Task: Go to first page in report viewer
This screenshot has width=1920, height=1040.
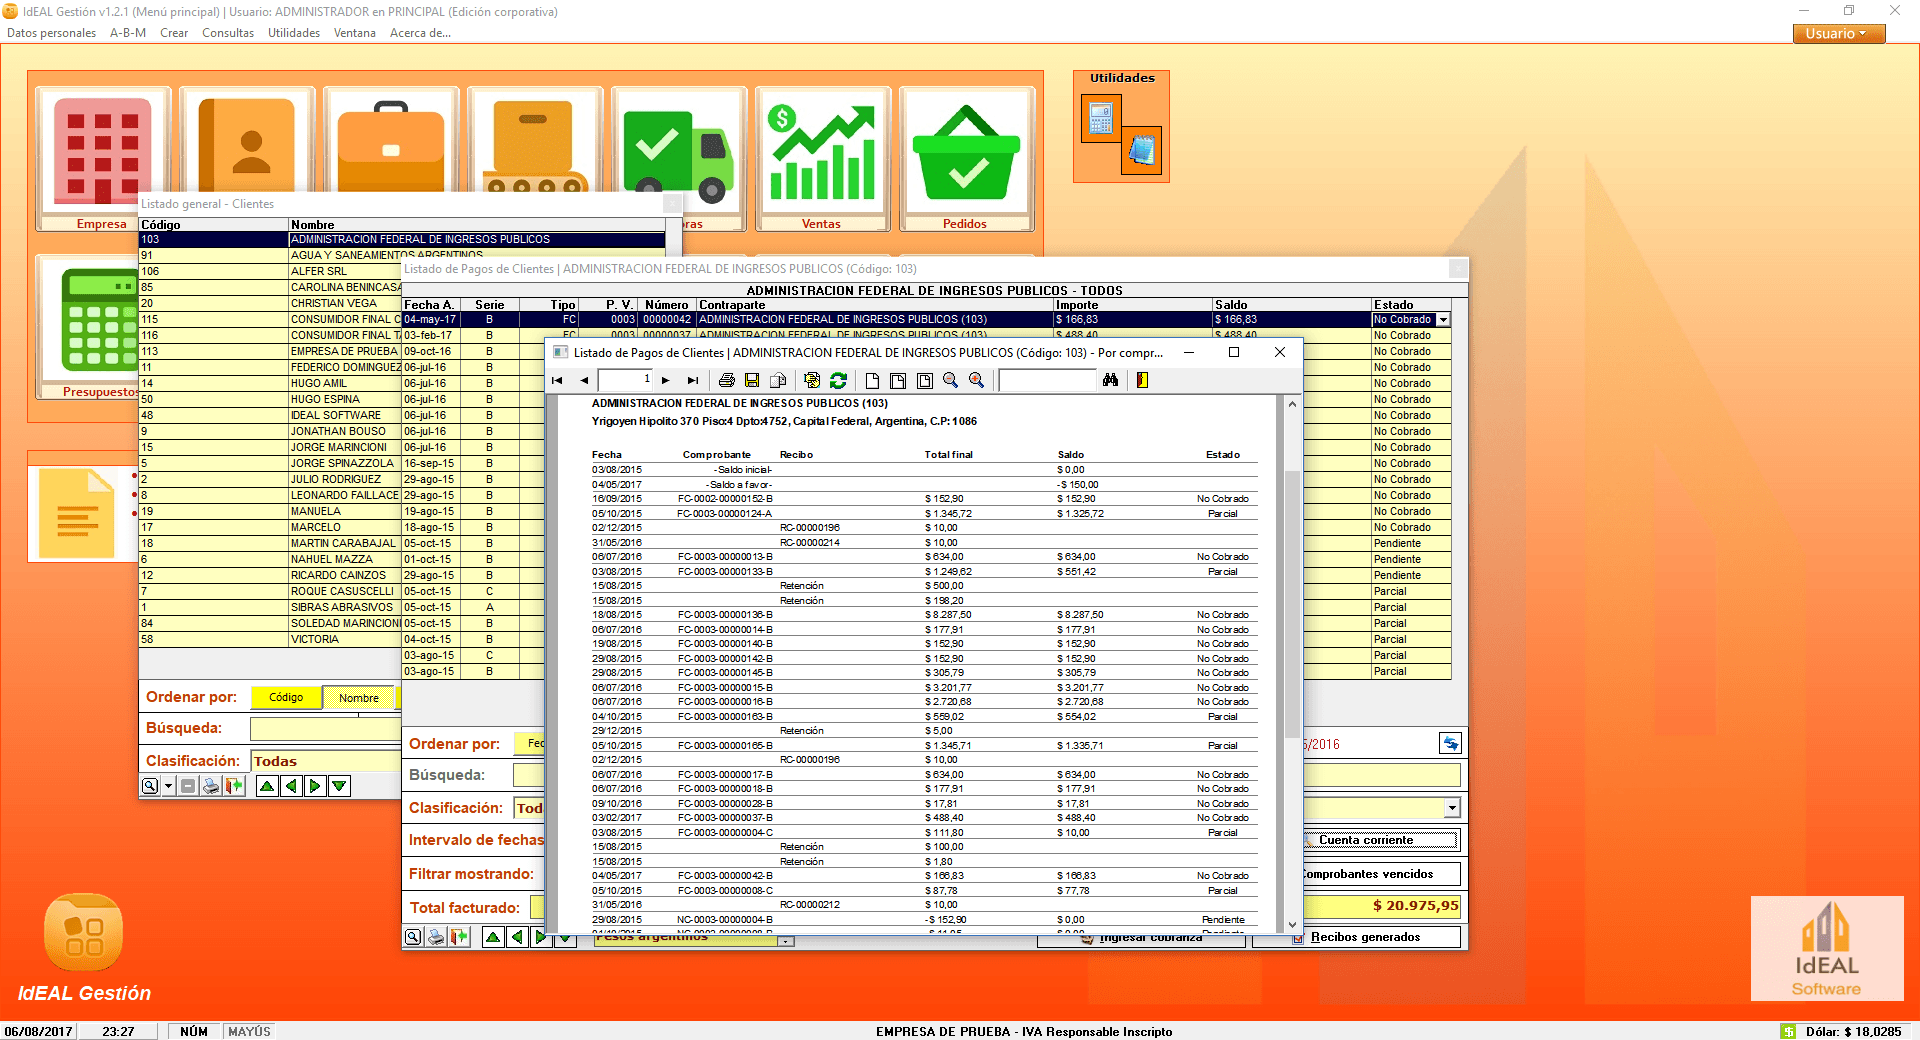Action: coord(557,381)
